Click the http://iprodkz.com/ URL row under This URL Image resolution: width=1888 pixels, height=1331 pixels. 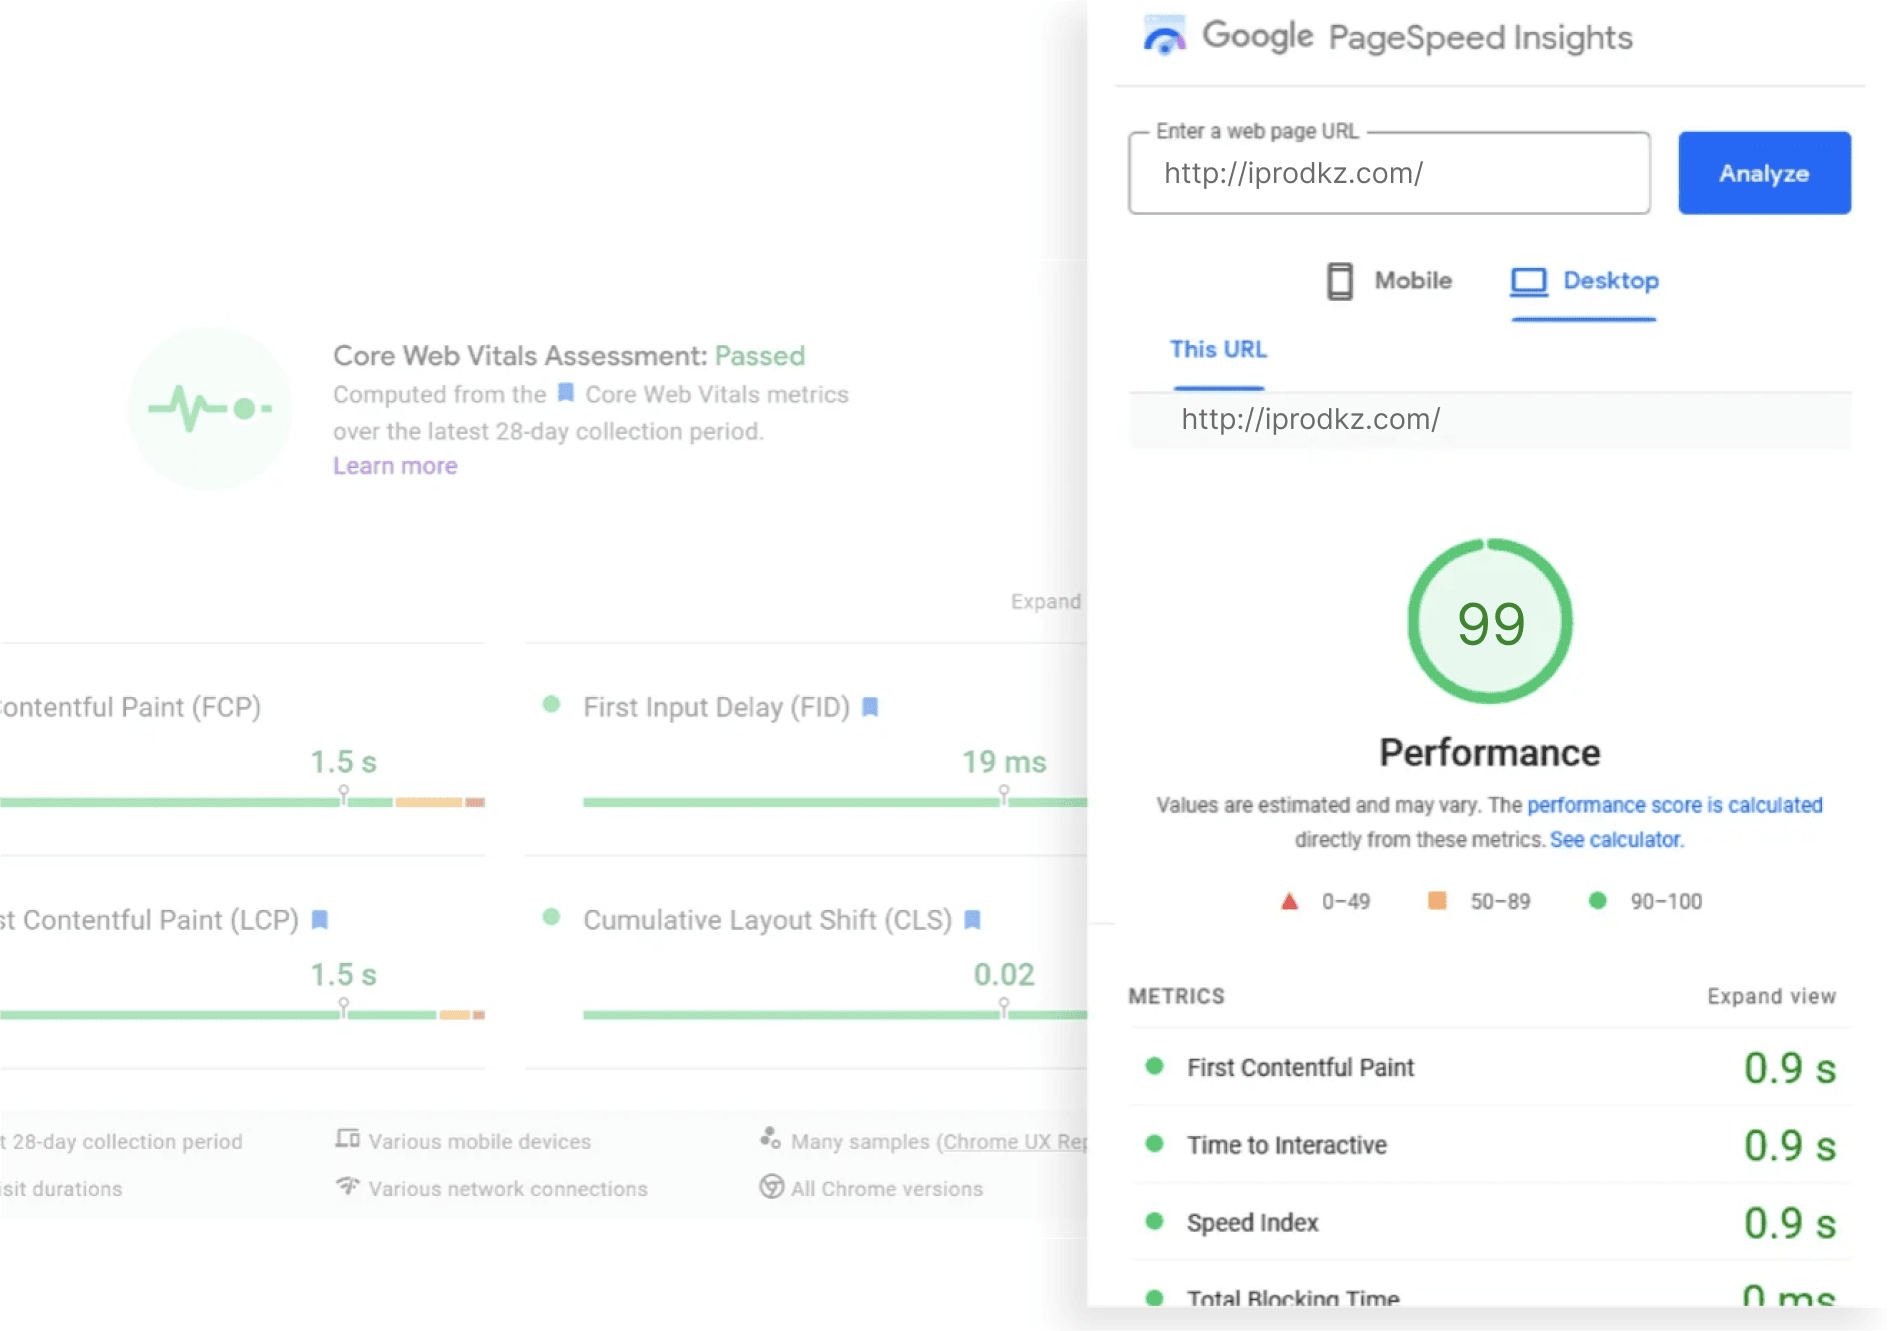tap(1490, 419)
